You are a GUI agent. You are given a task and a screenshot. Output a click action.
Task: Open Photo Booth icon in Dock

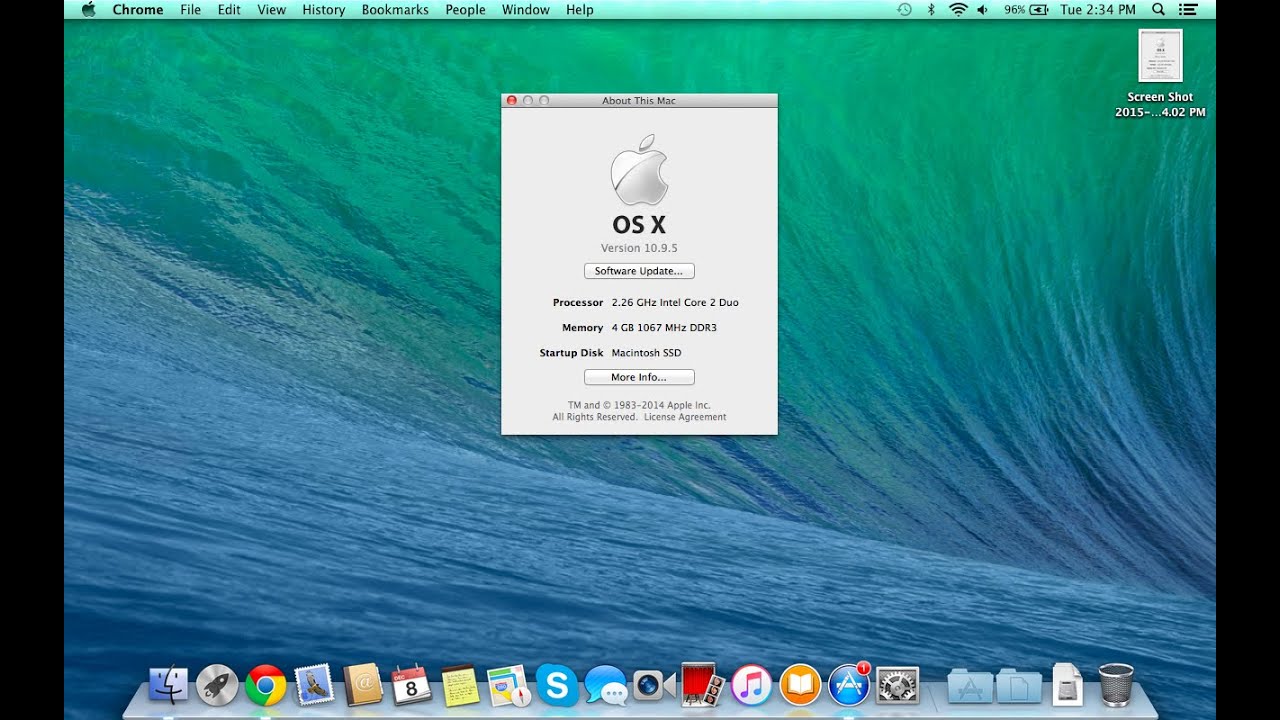pyautogui.click(x=703, y=685)
